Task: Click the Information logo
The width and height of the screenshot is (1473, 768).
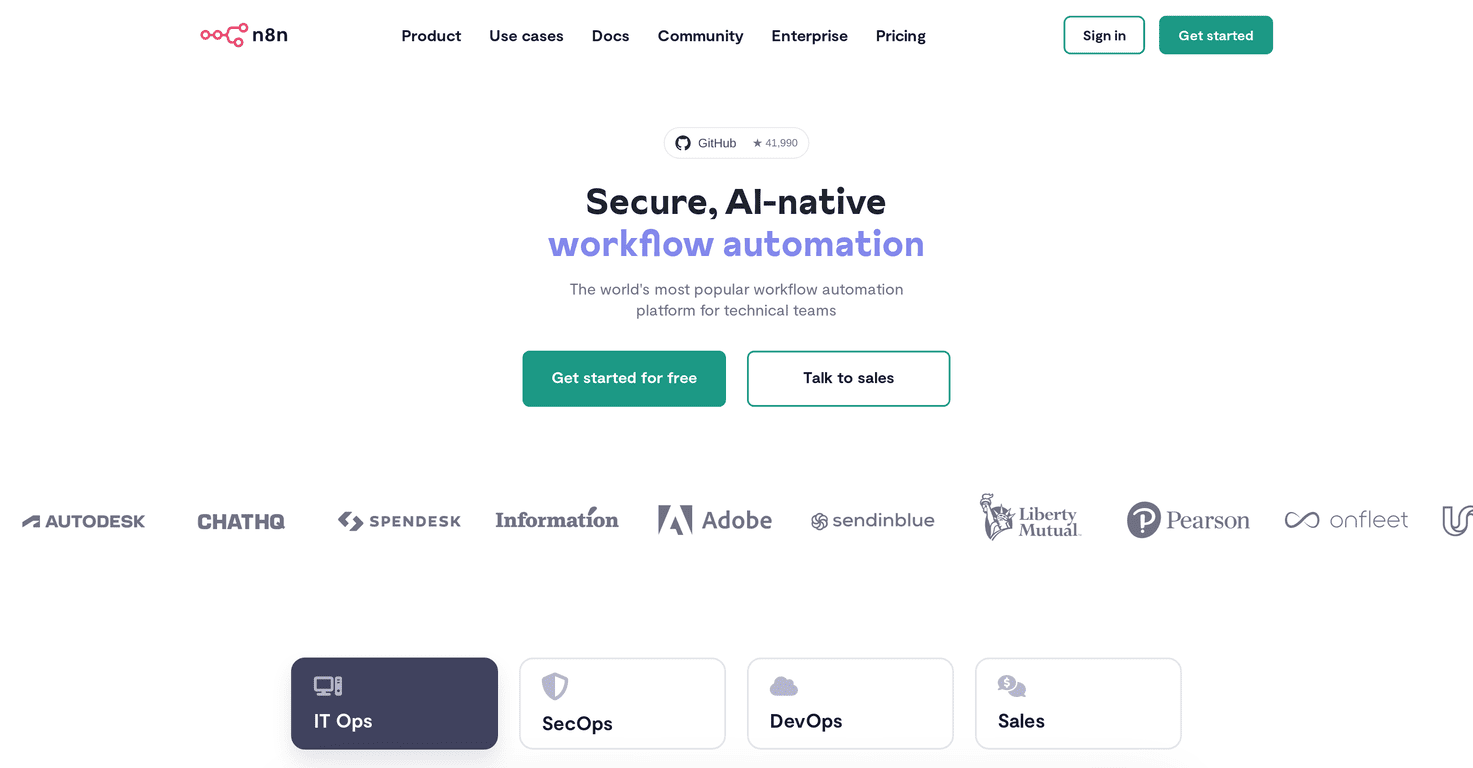Action: pos(557,518)
